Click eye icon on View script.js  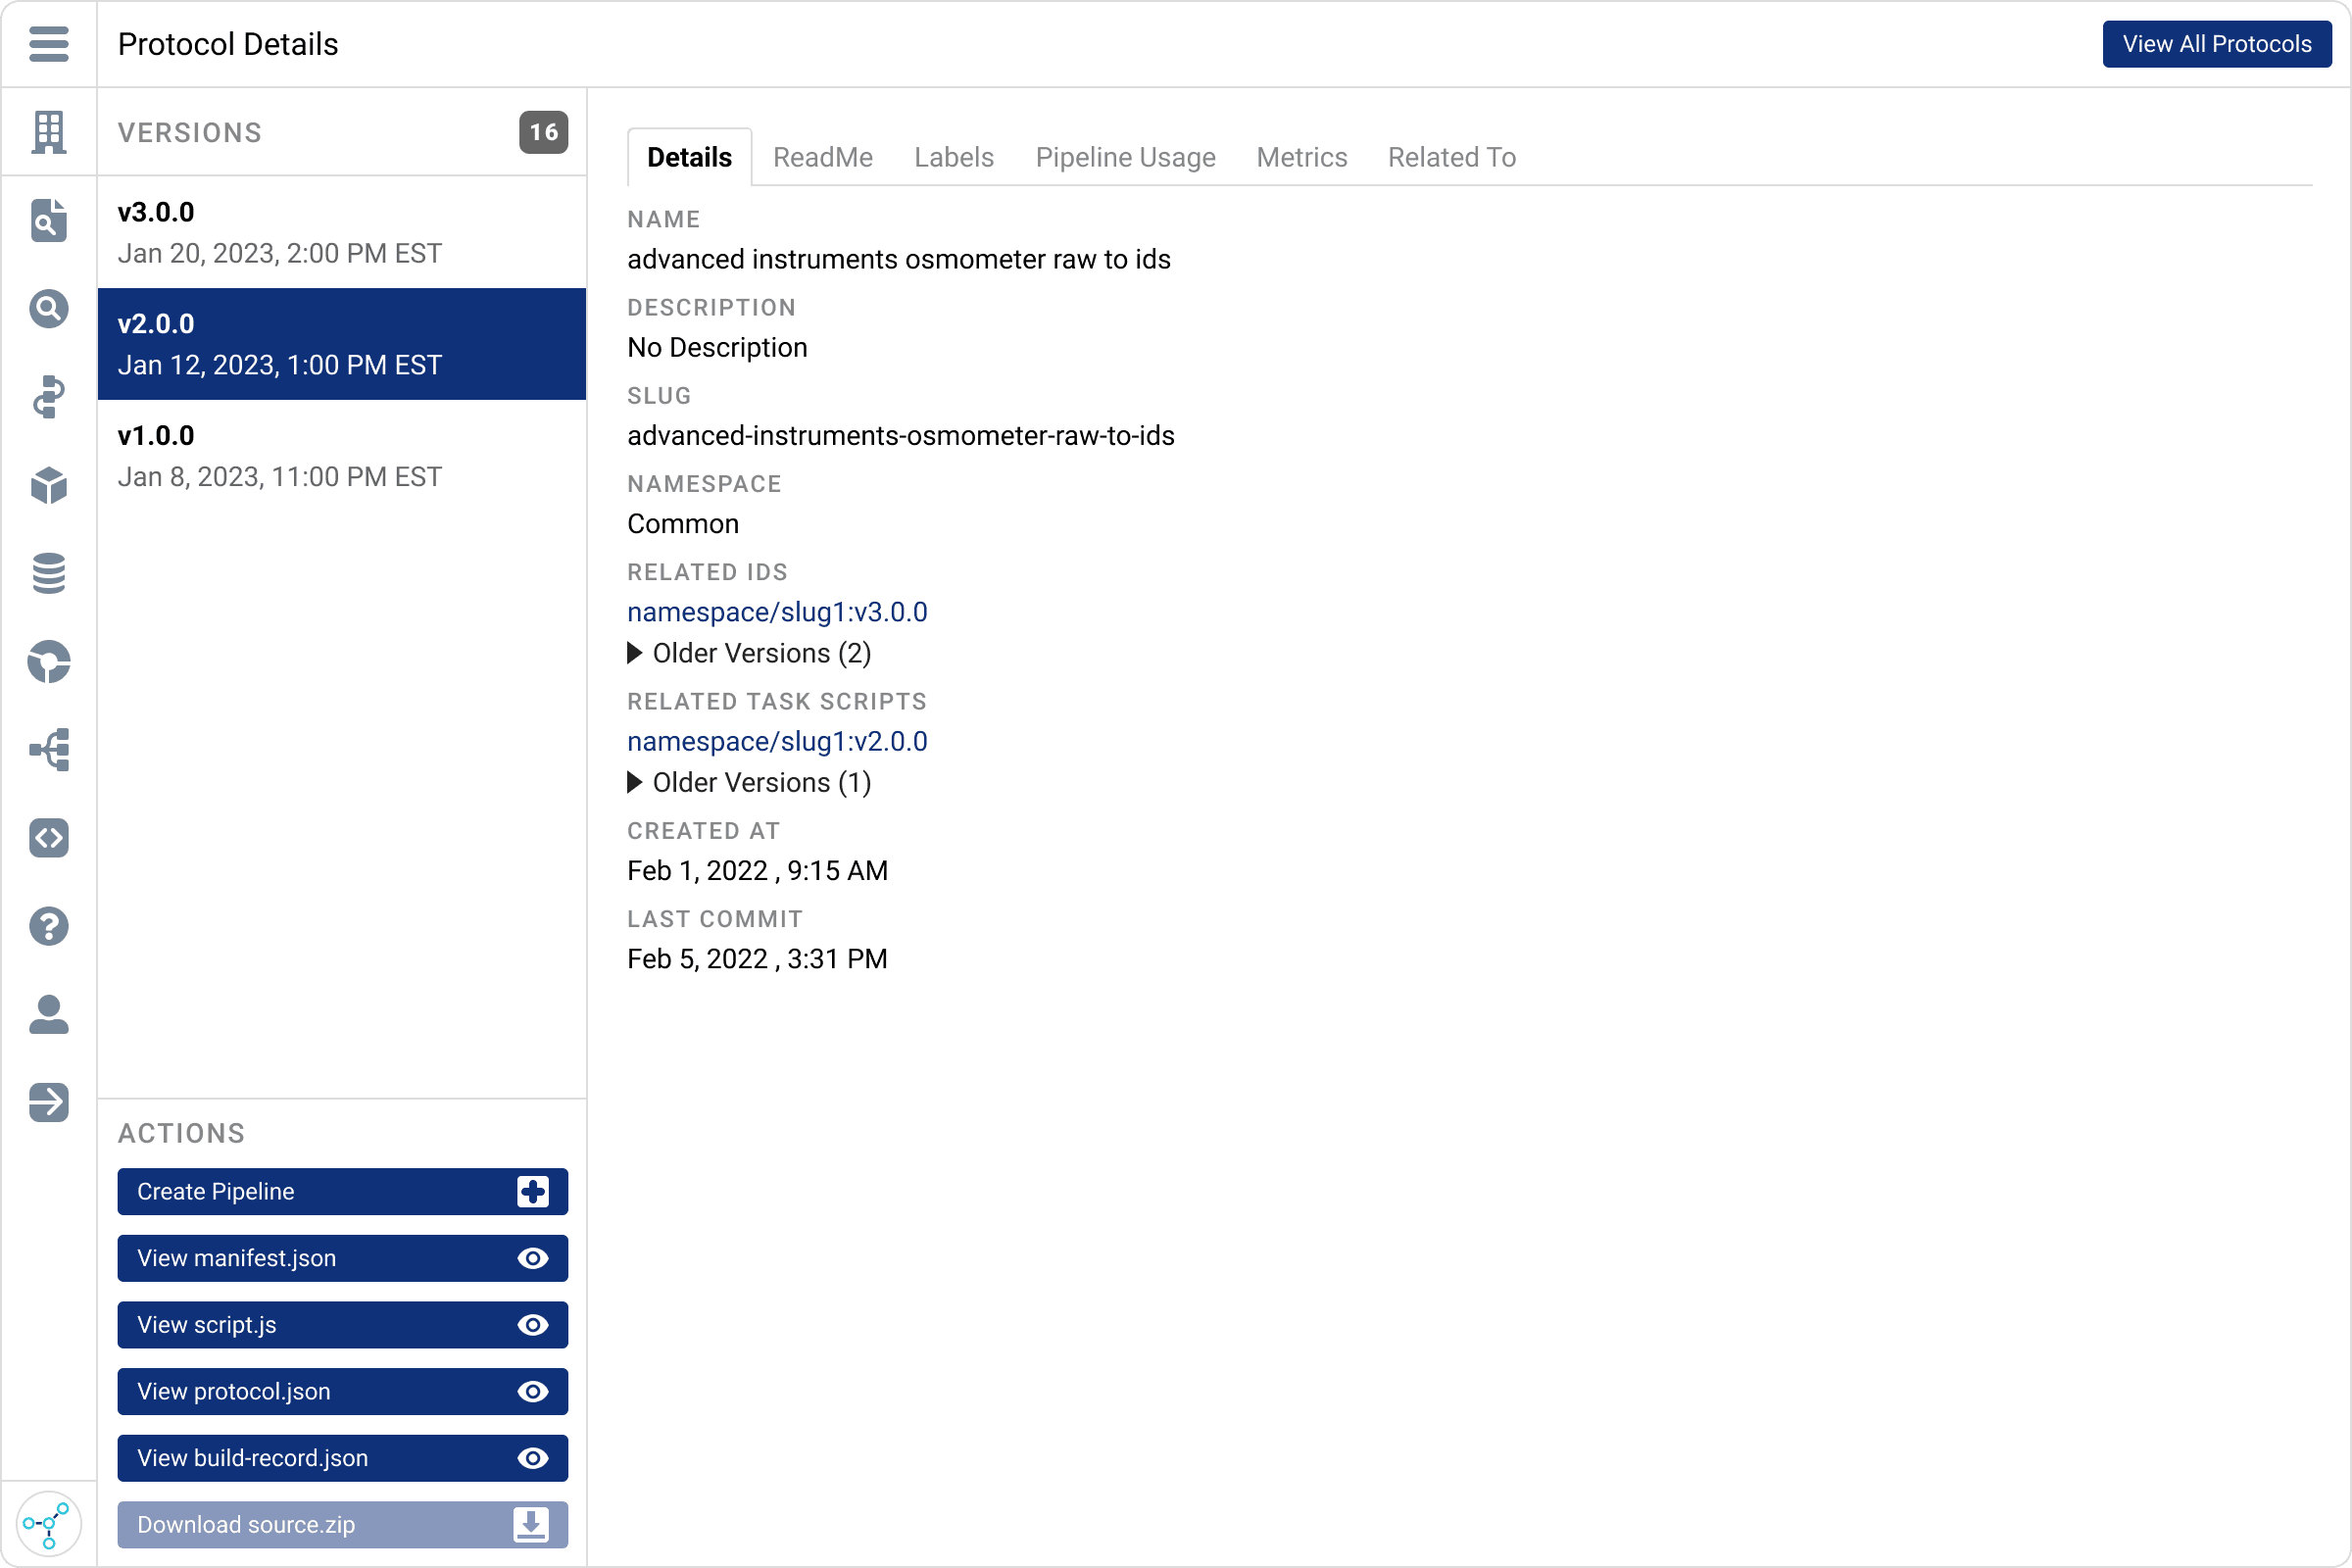pos(533,1325)
